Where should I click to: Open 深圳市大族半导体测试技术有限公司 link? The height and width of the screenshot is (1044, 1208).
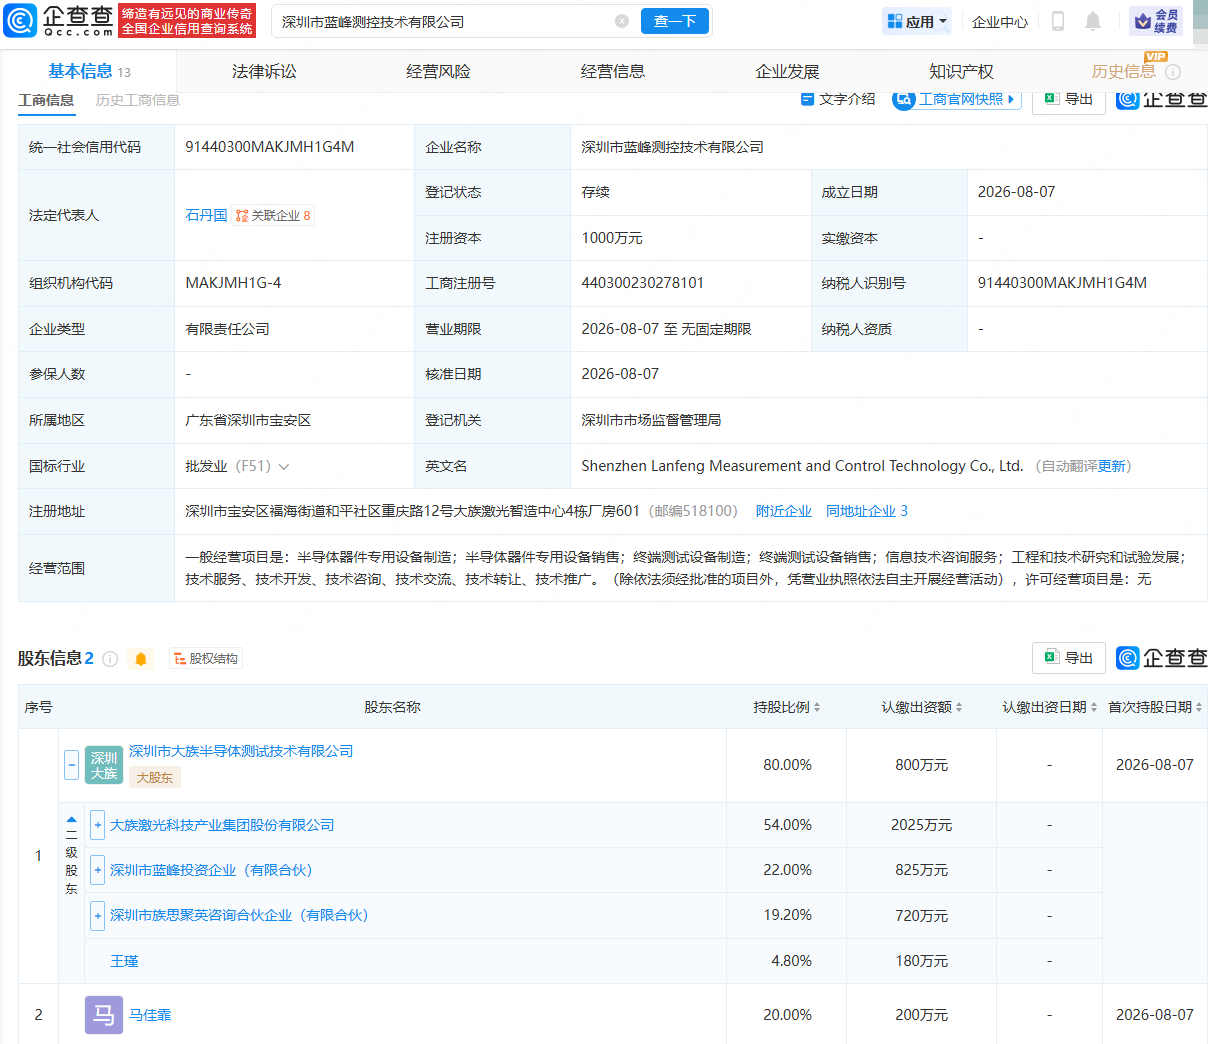241,751
